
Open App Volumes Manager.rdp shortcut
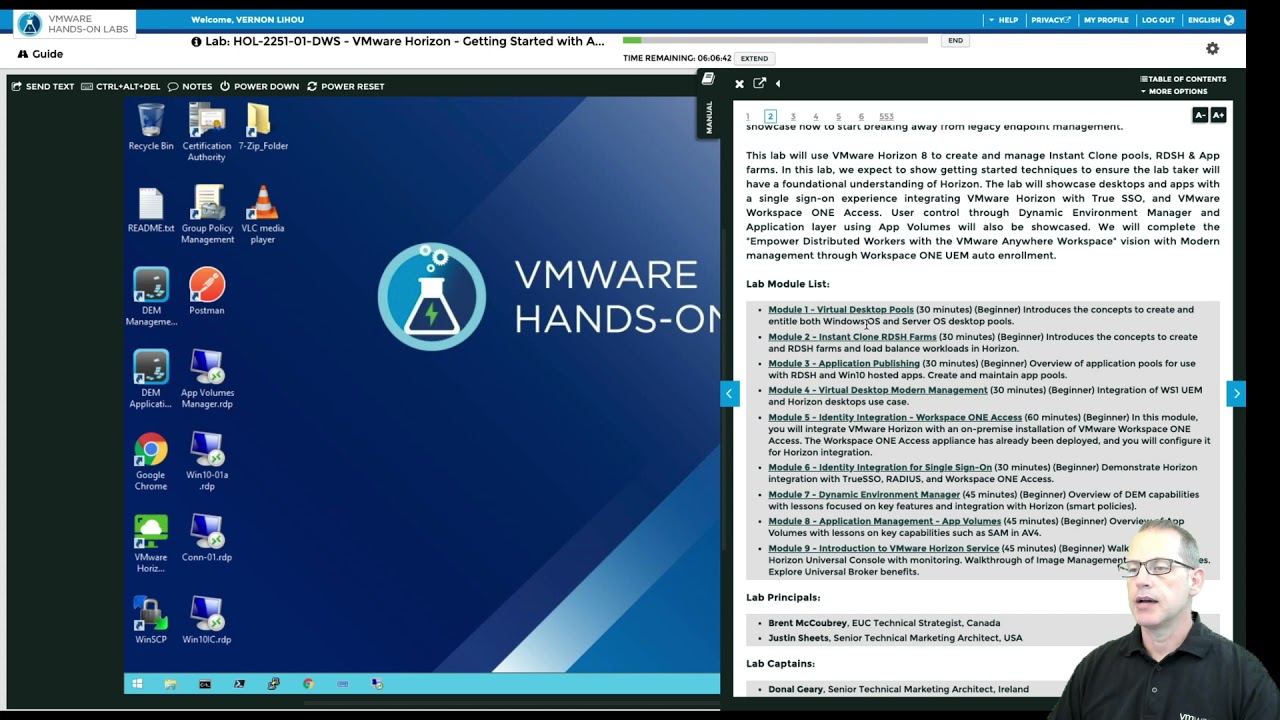(207, 377)
